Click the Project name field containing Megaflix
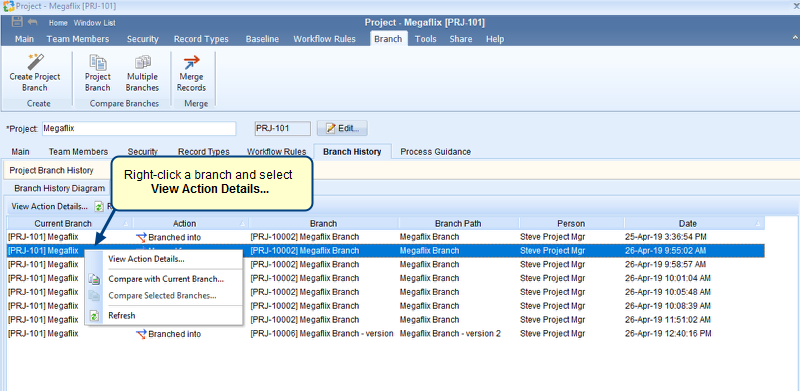 (139, 129)
